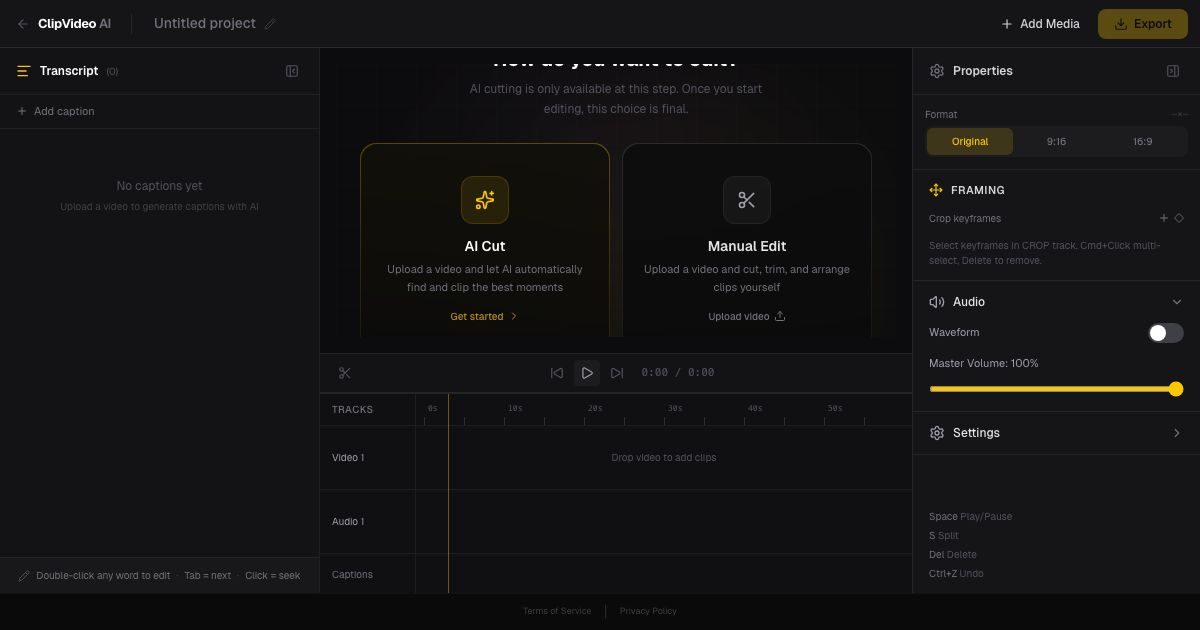Expand the Settings section
The image size is (1200, 630).
pos(1177,433)
